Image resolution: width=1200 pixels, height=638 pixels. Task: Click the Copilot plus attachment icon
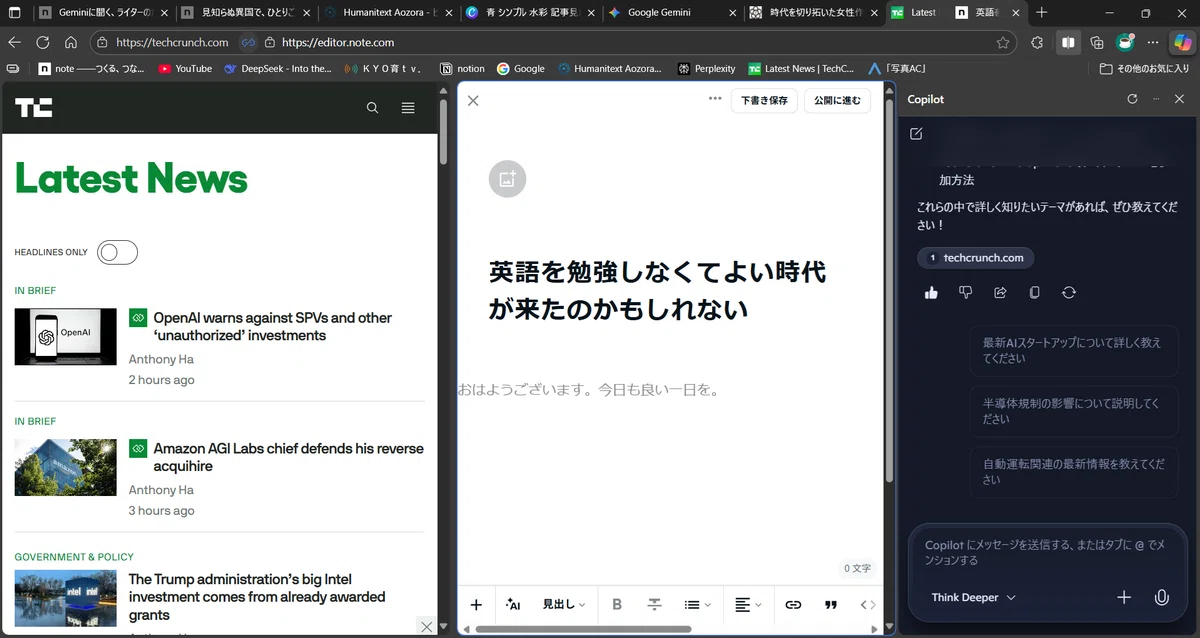(1124, 597)
